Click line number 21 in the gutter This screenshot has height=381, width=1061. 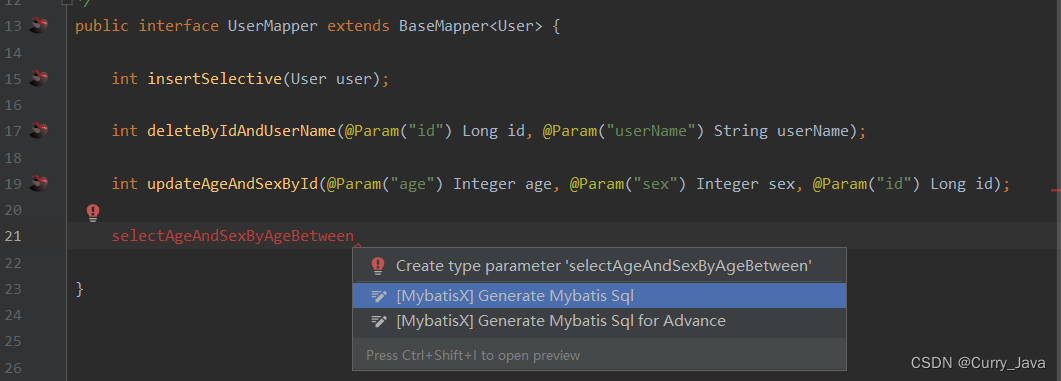(13, 236)
